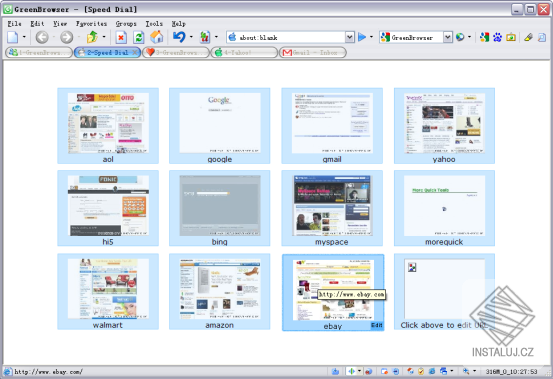The height and width of the screenshot is (379, 553).
Task: Stop loading with the red X icon
Action: [121, 37]
